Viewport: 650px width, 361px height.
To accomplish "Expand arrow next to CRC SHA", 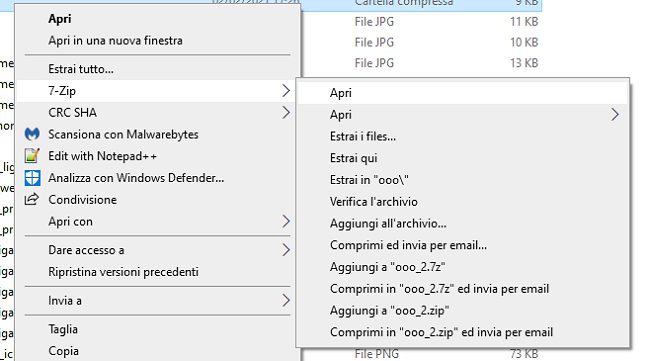I will click(x=286, y=112).
